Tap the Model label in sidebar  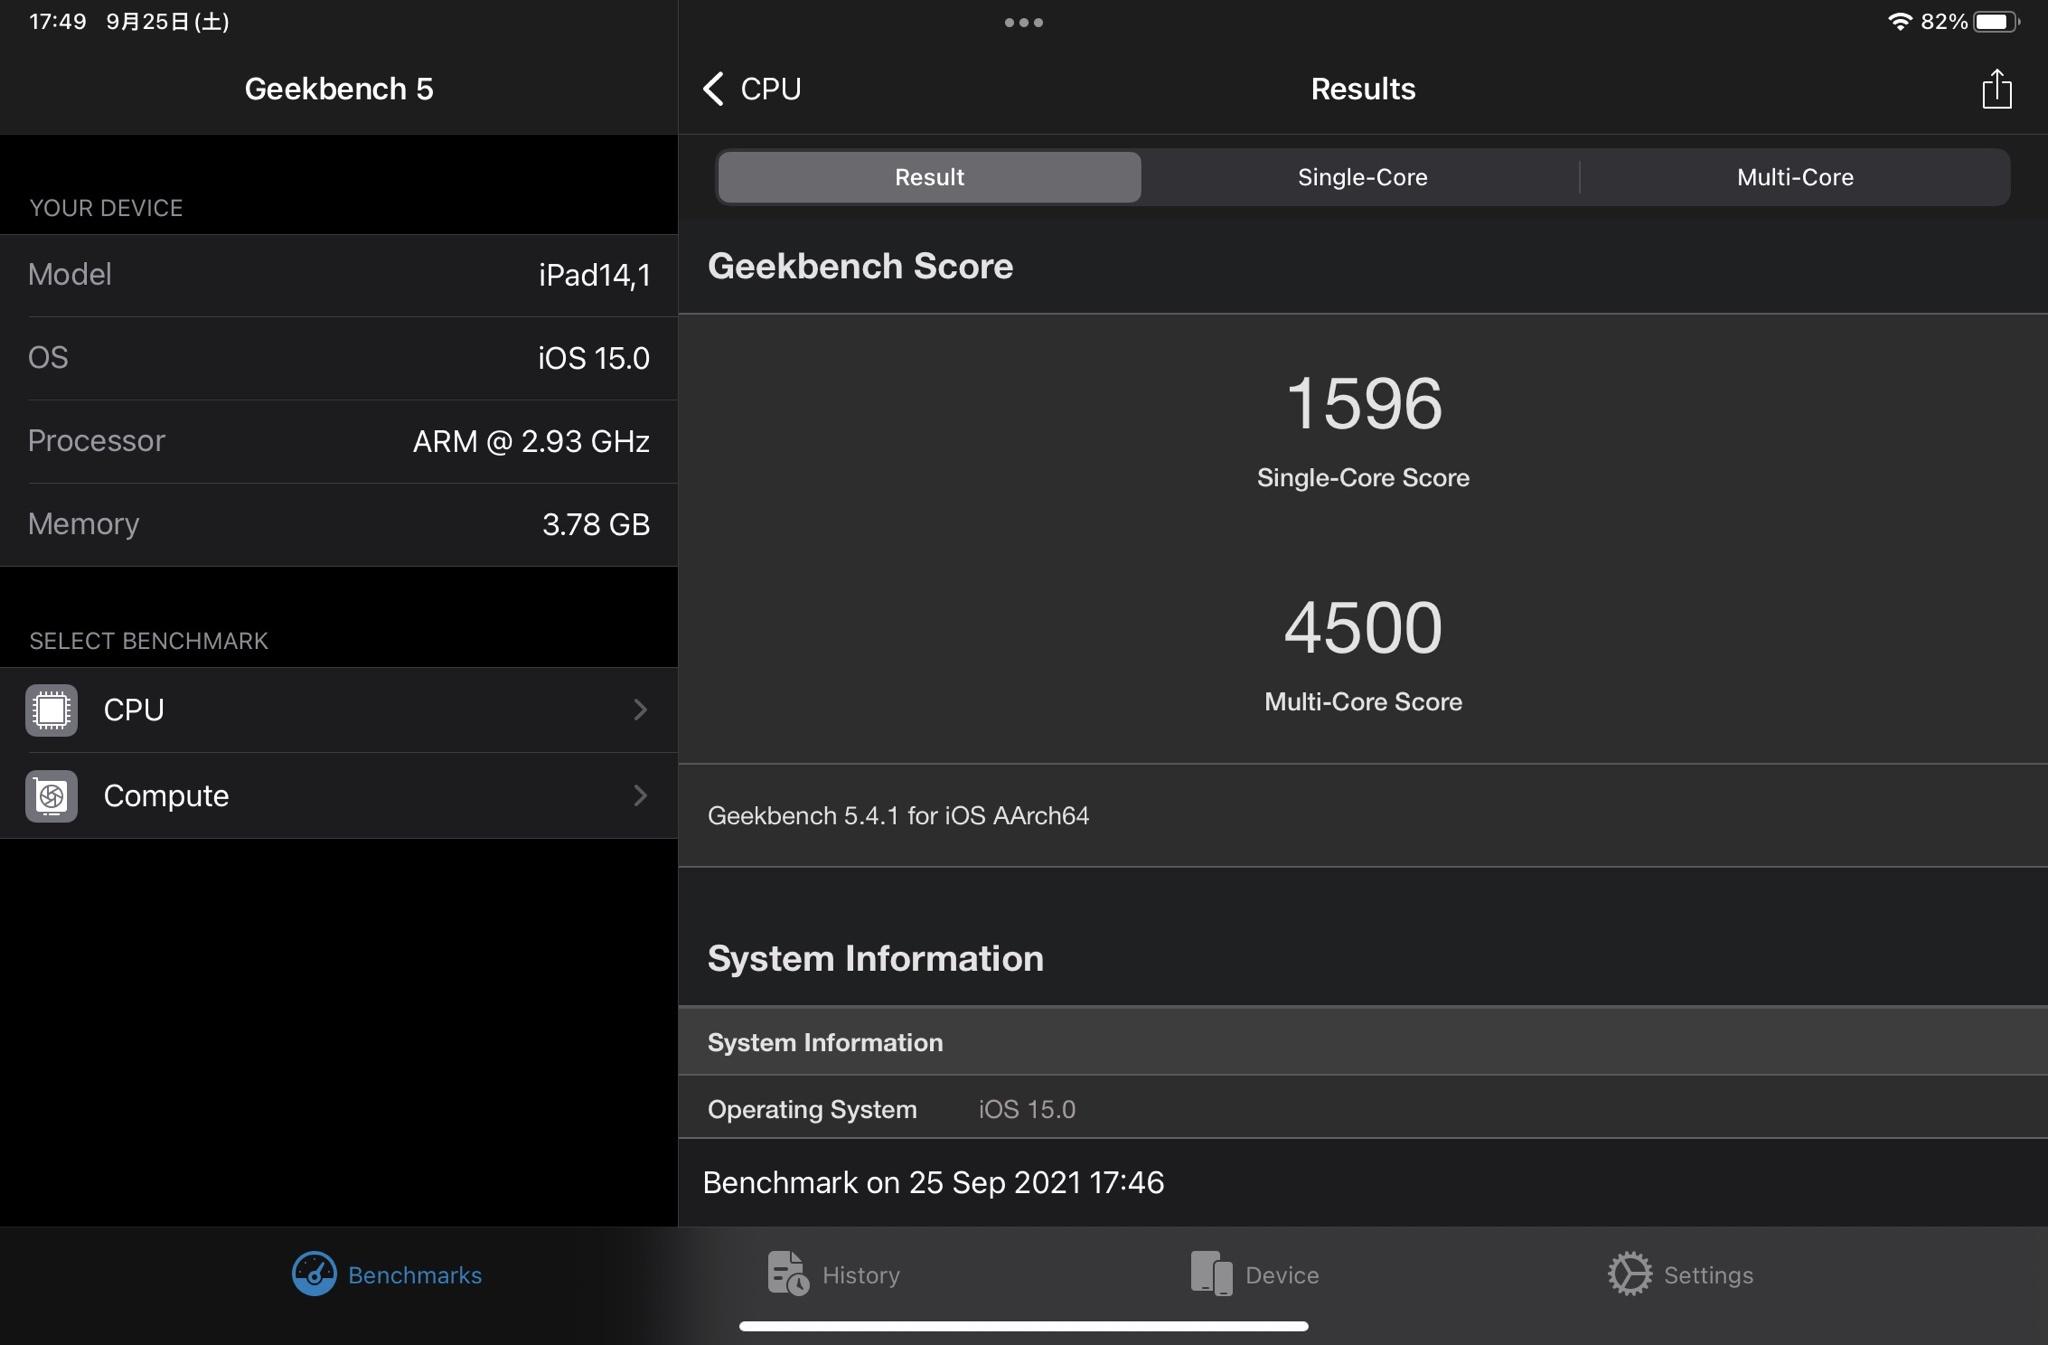click(x=69, y=274)
